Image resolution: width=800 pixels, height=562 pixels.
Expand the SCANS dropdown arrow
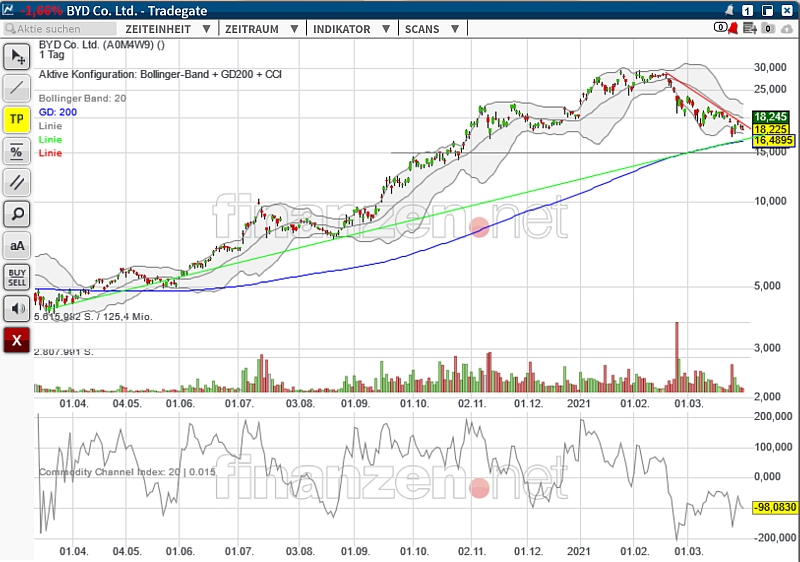coord(455,29)
